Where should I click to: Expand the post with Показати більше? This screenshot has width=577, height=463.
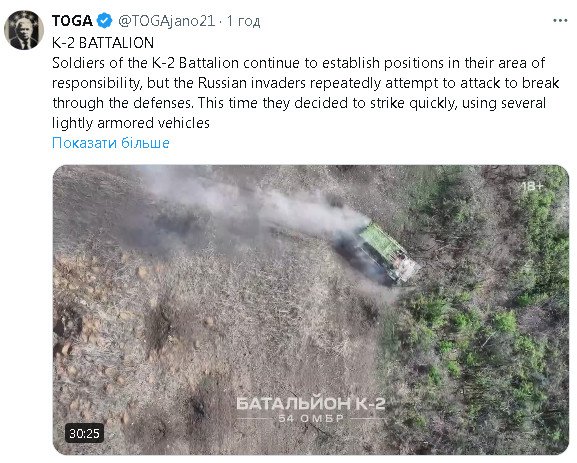tap(111, 143)
